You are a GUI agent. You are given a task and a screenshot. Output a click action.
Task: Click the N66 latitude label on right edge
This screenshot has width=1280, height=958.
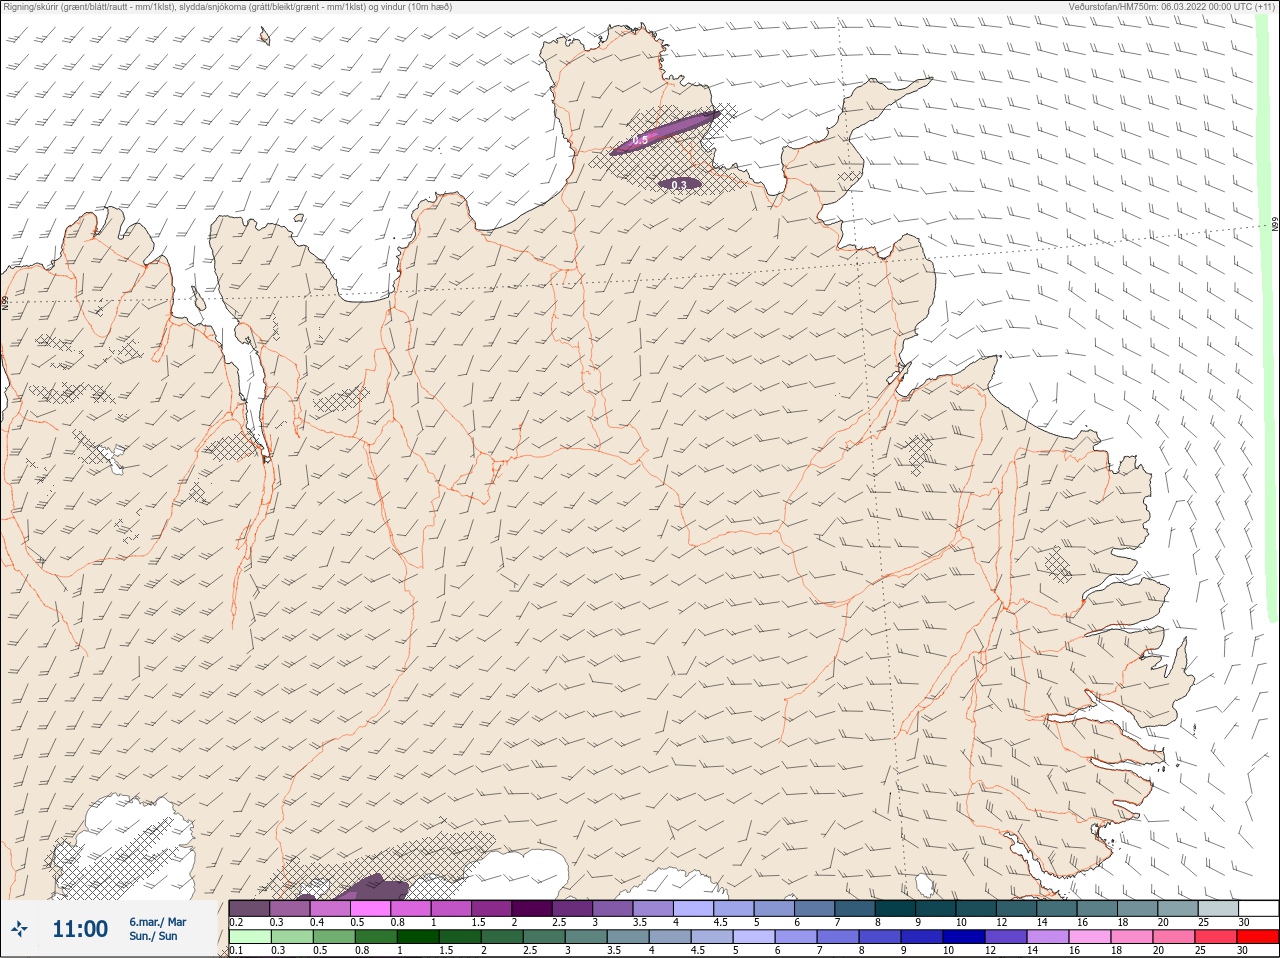(x=1275, y=225)
